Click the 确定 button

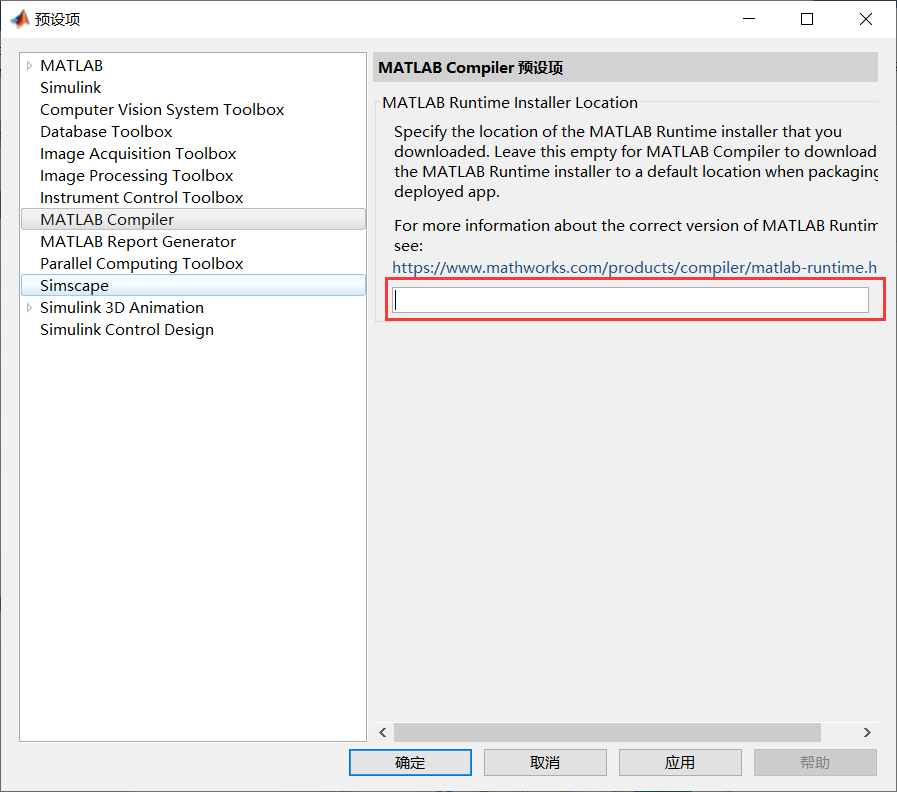pyautogui.click(x=410, y=762)
